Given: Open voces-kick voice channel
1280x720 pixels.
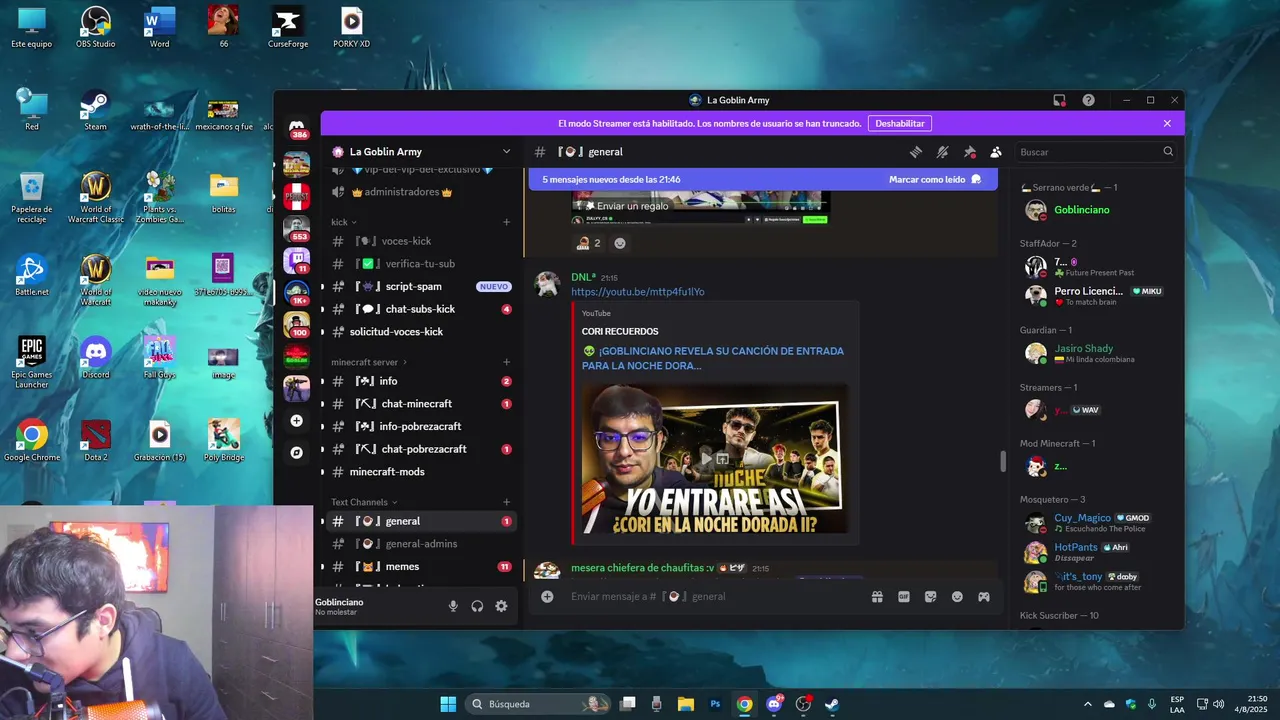Looking at the screenshot, I should pyautogui.click(x=421, y=241).
